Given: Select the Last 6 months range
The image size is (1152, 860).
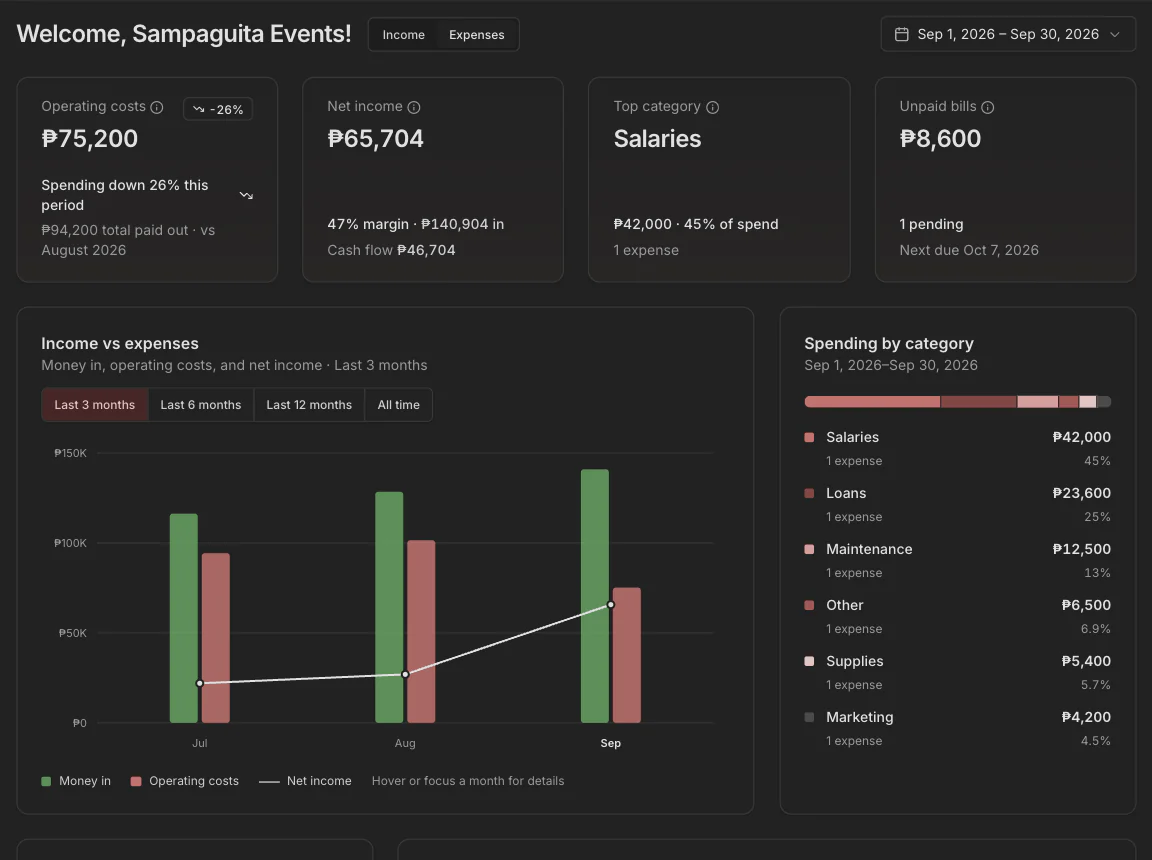Looking at the screenshot, I should click(201, 405).
